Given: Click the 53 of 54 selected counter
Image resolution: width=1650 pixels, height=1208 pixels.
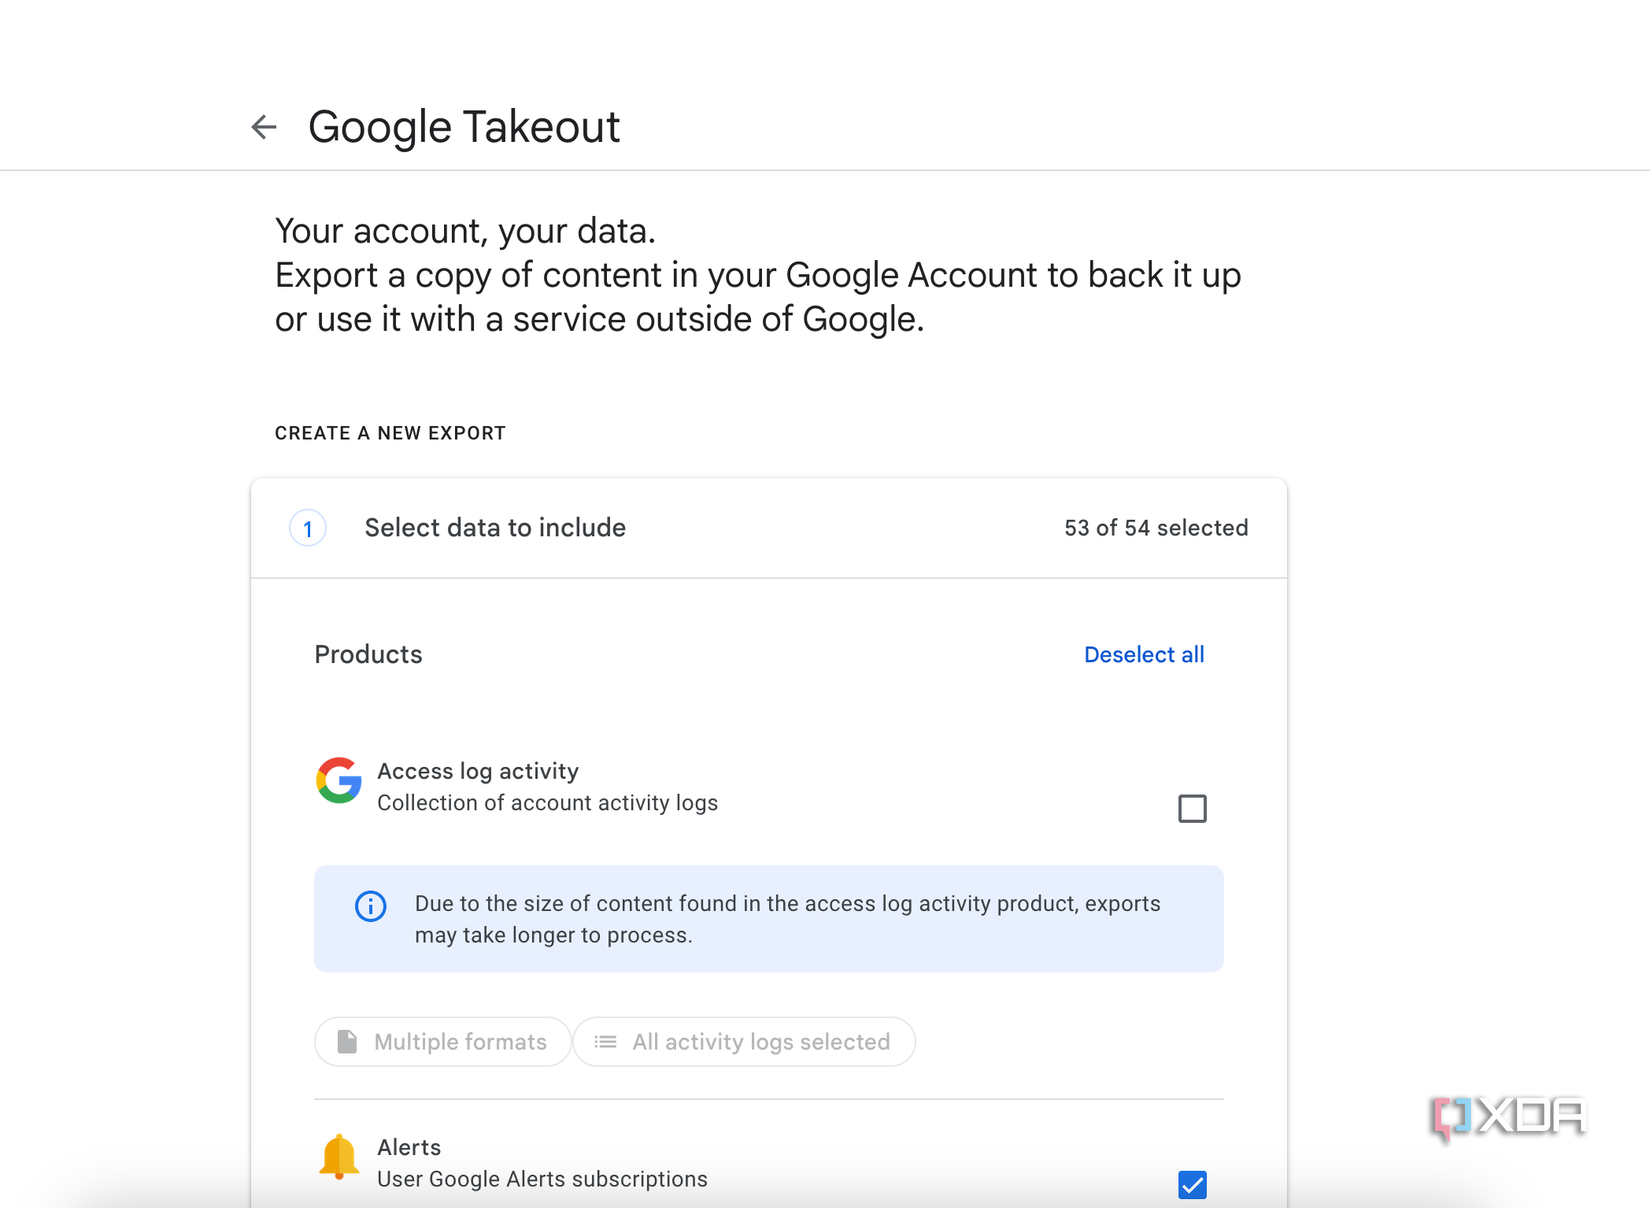Looking at the screenshot, I should click(1155, 528).
